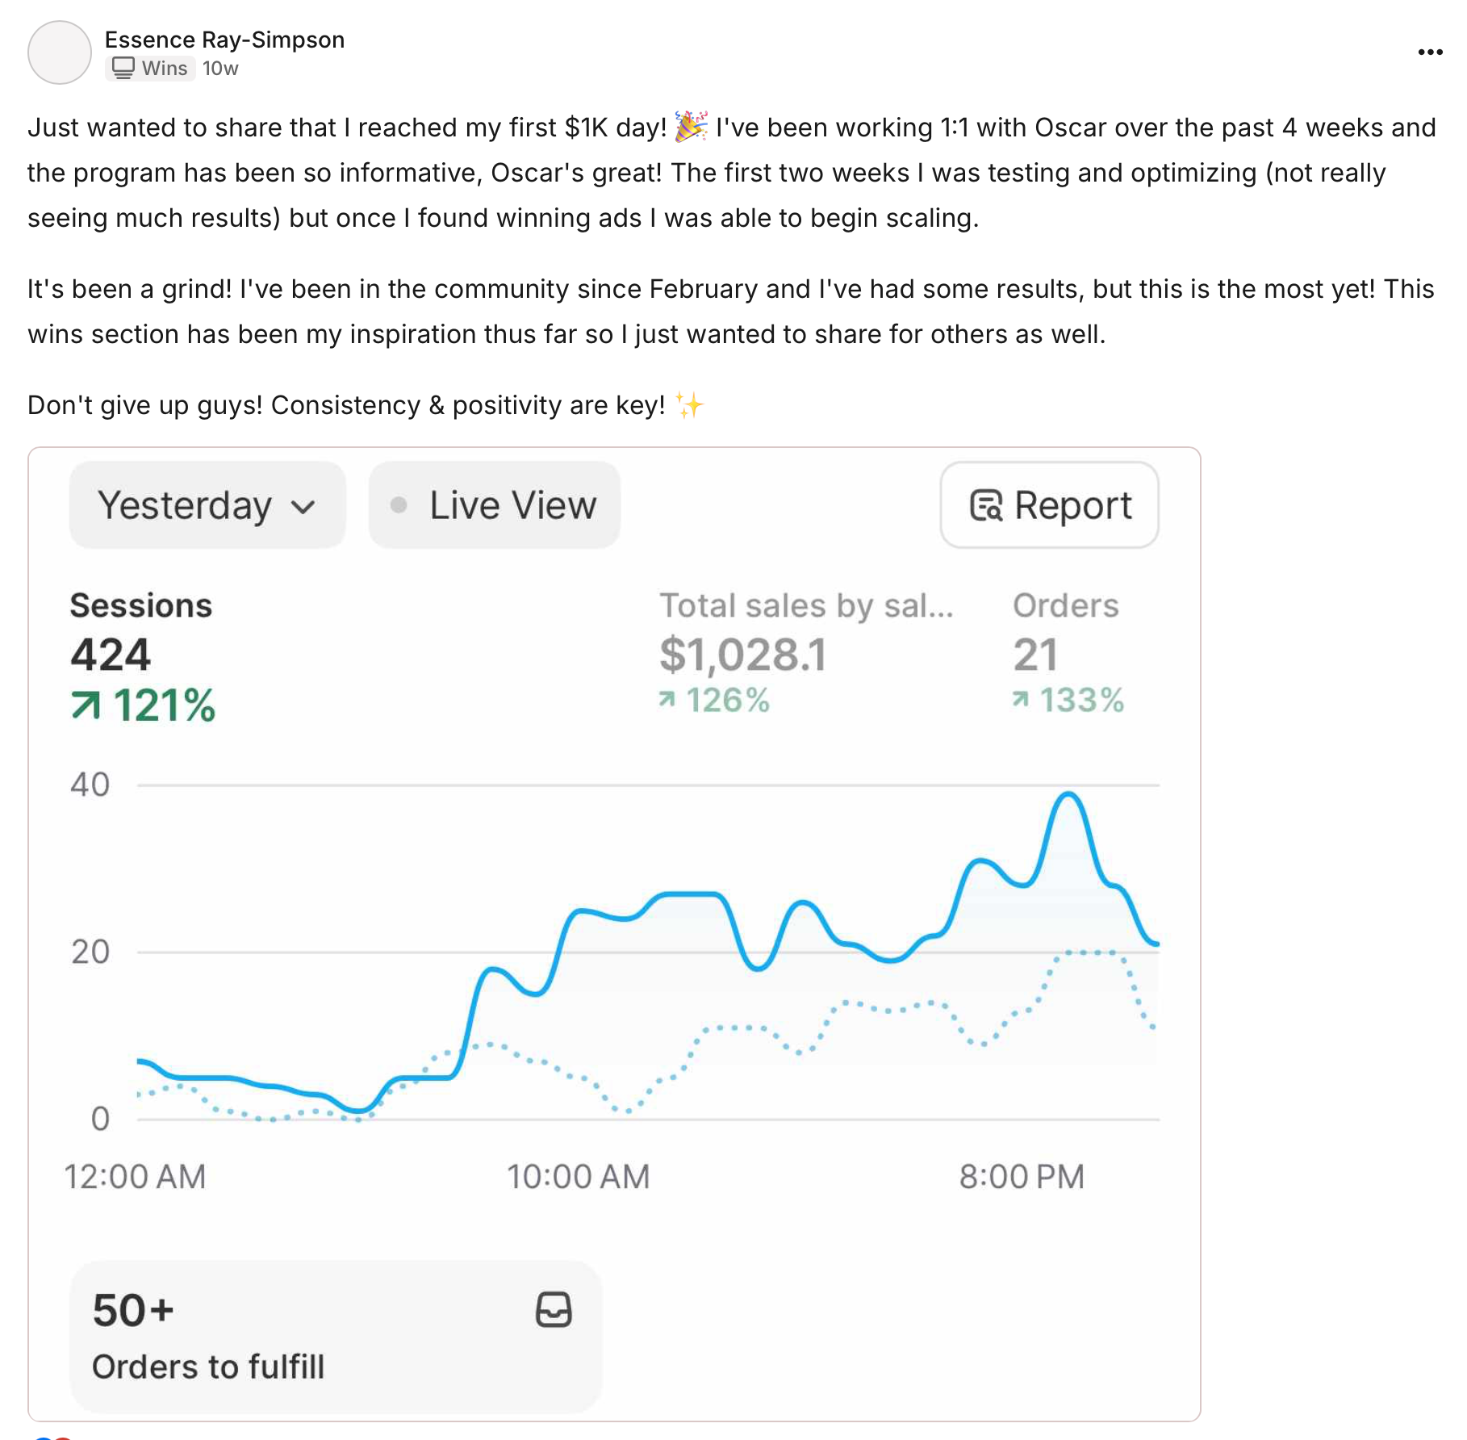Click the green Sessions up-arrow icon

86,707
